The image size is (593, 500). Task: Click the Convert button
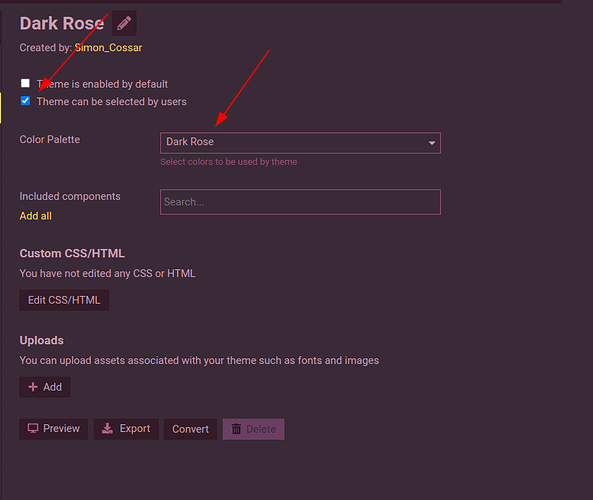190,429
